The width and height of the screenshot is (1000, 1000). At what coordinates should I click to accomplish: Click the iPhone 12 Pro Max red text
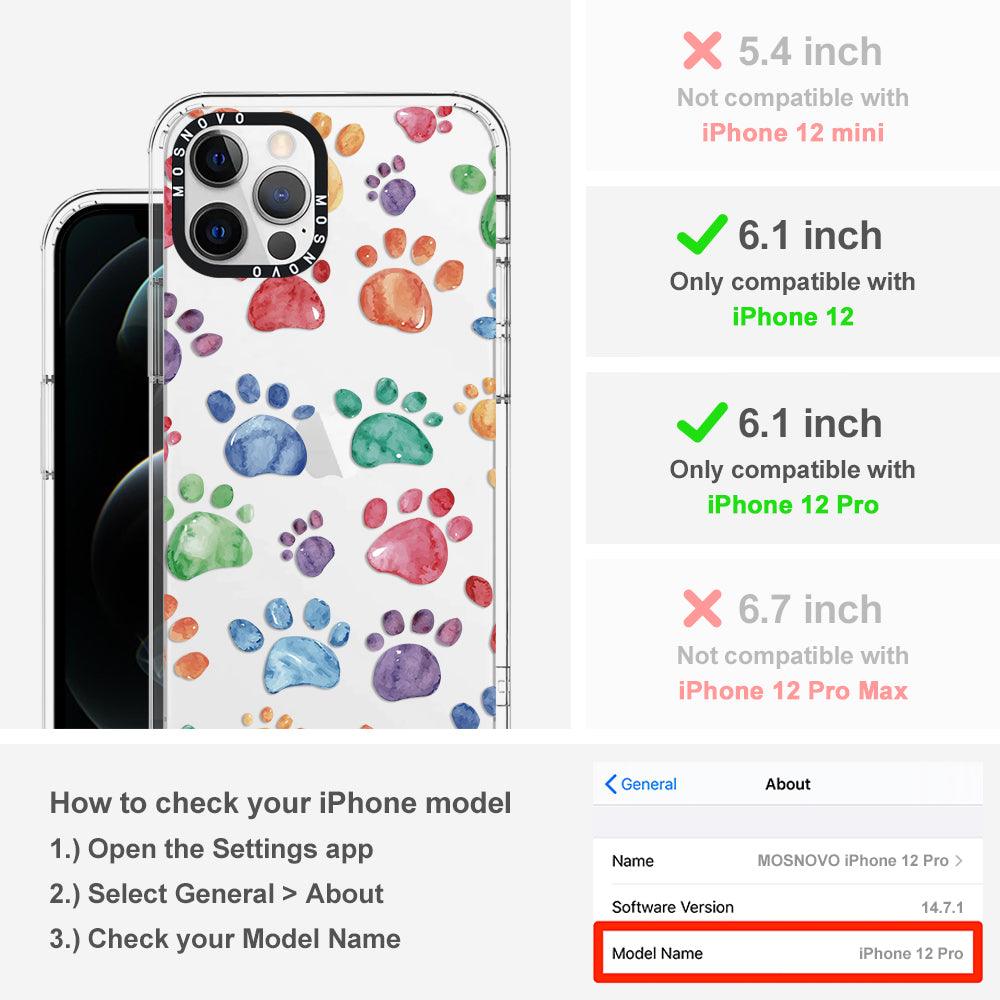click(x=793, y=691)
